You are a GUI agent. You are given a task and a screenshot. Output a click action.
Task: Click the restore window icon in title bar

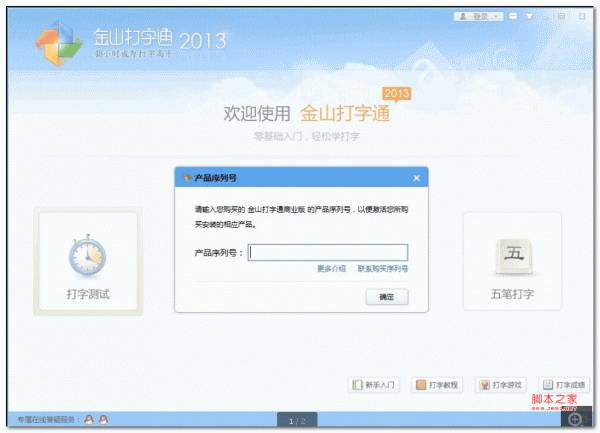click(561, 16)
